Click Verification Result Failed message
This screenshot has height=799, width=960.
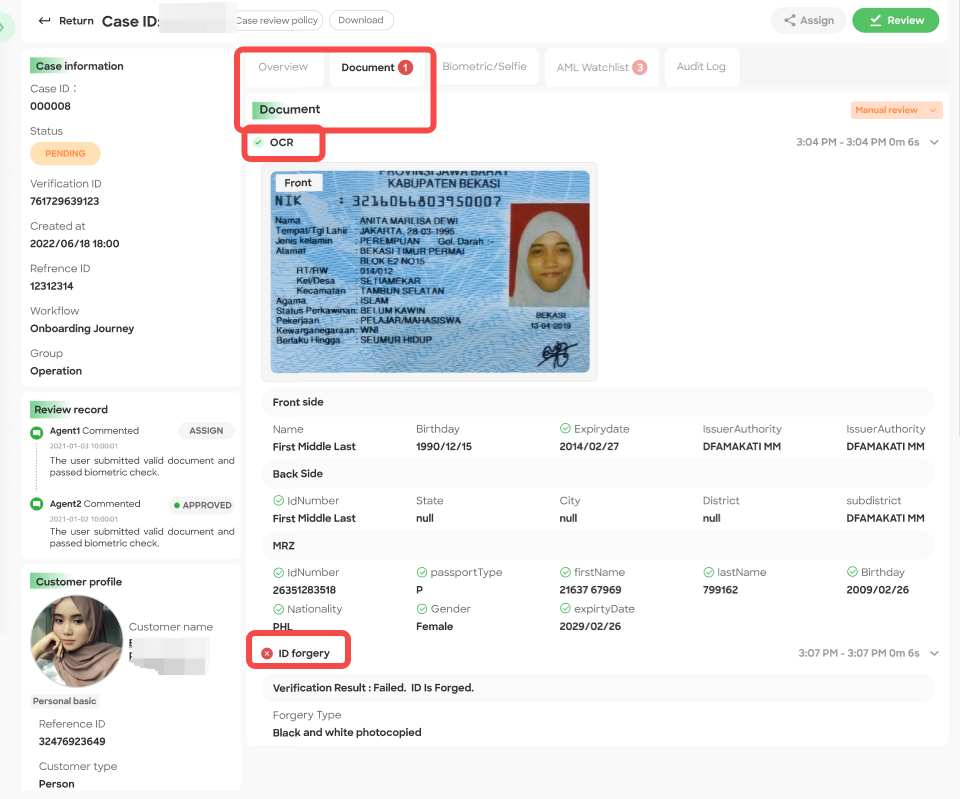(373, 688)
